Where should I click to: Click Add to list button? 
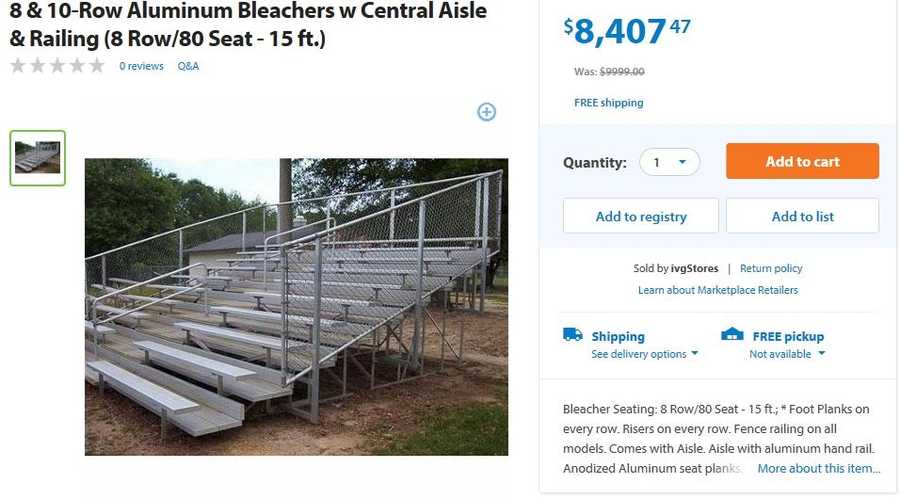[x=802, y=216]
